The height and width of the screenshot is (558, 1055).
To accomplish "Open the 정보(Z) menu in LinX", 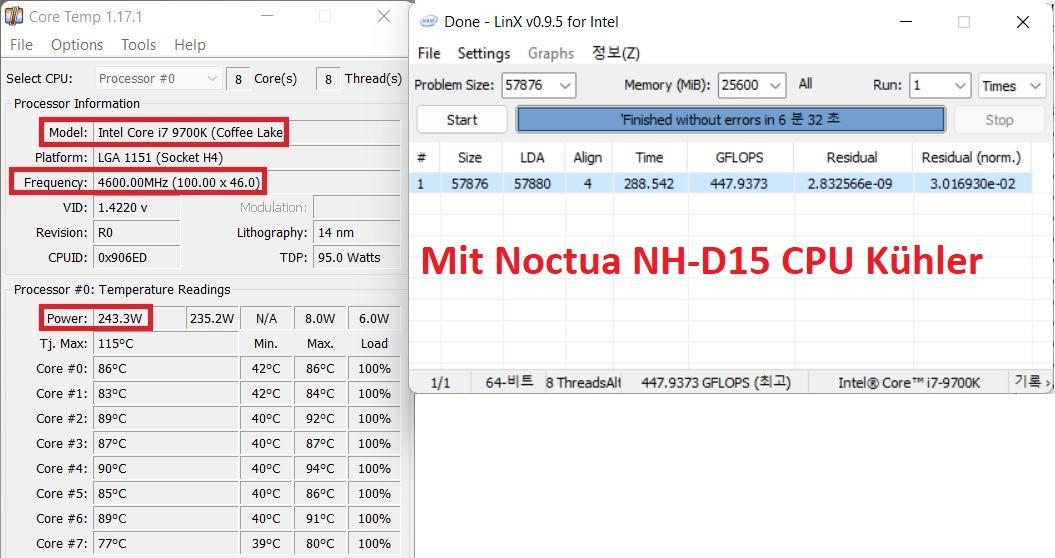I will 616,53.
